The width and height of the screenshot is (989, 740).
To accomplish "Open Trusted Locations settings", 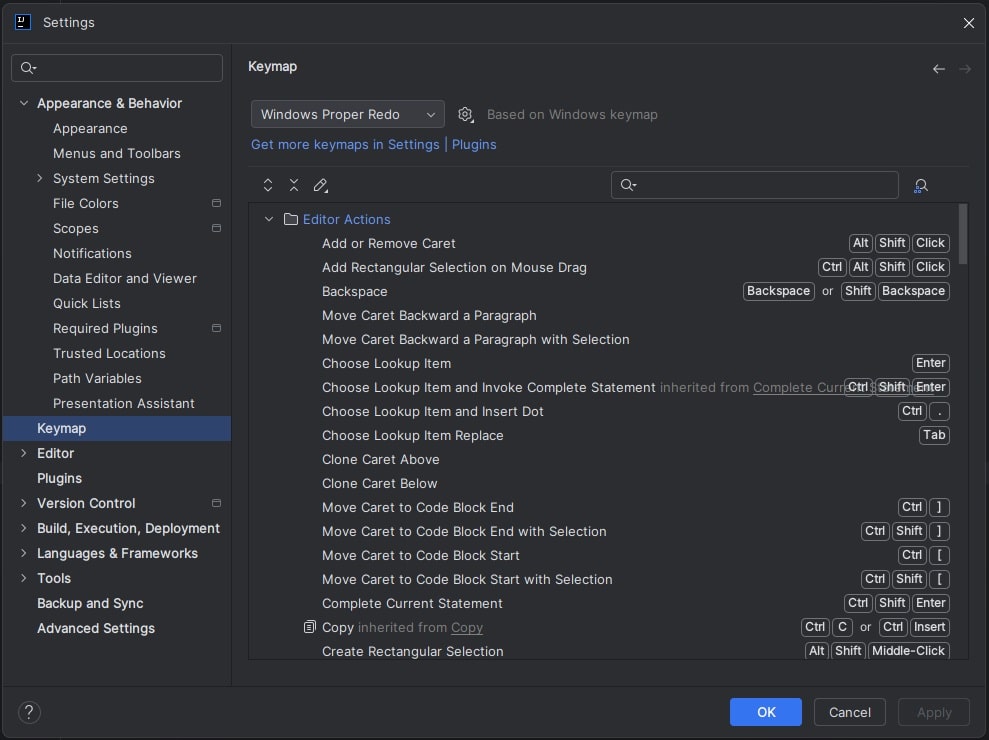I will click(x=109, y=353).
